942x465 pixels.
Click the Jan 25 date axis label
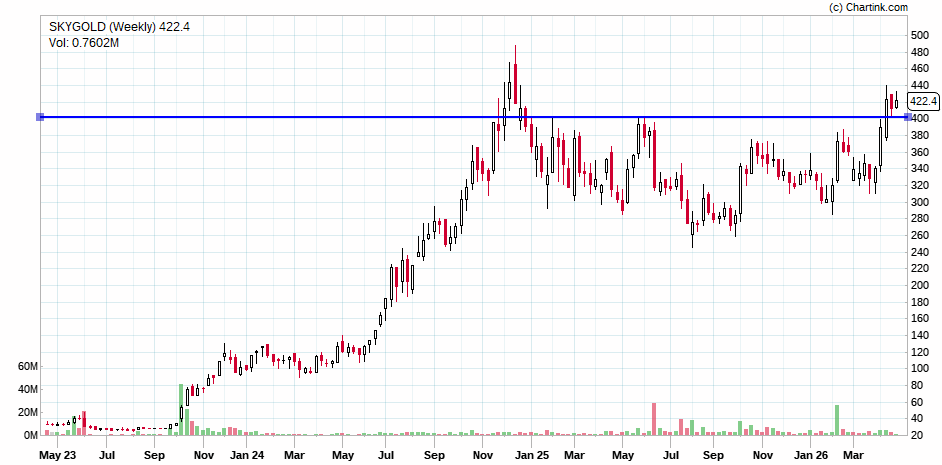point(532,455)
